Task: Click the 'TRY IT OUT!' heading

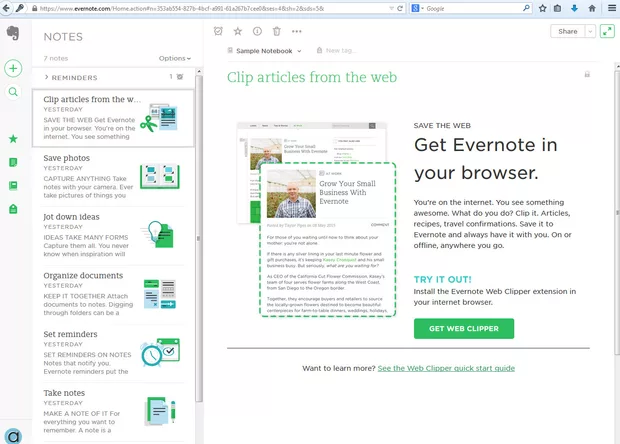Action: coord(442,280)
